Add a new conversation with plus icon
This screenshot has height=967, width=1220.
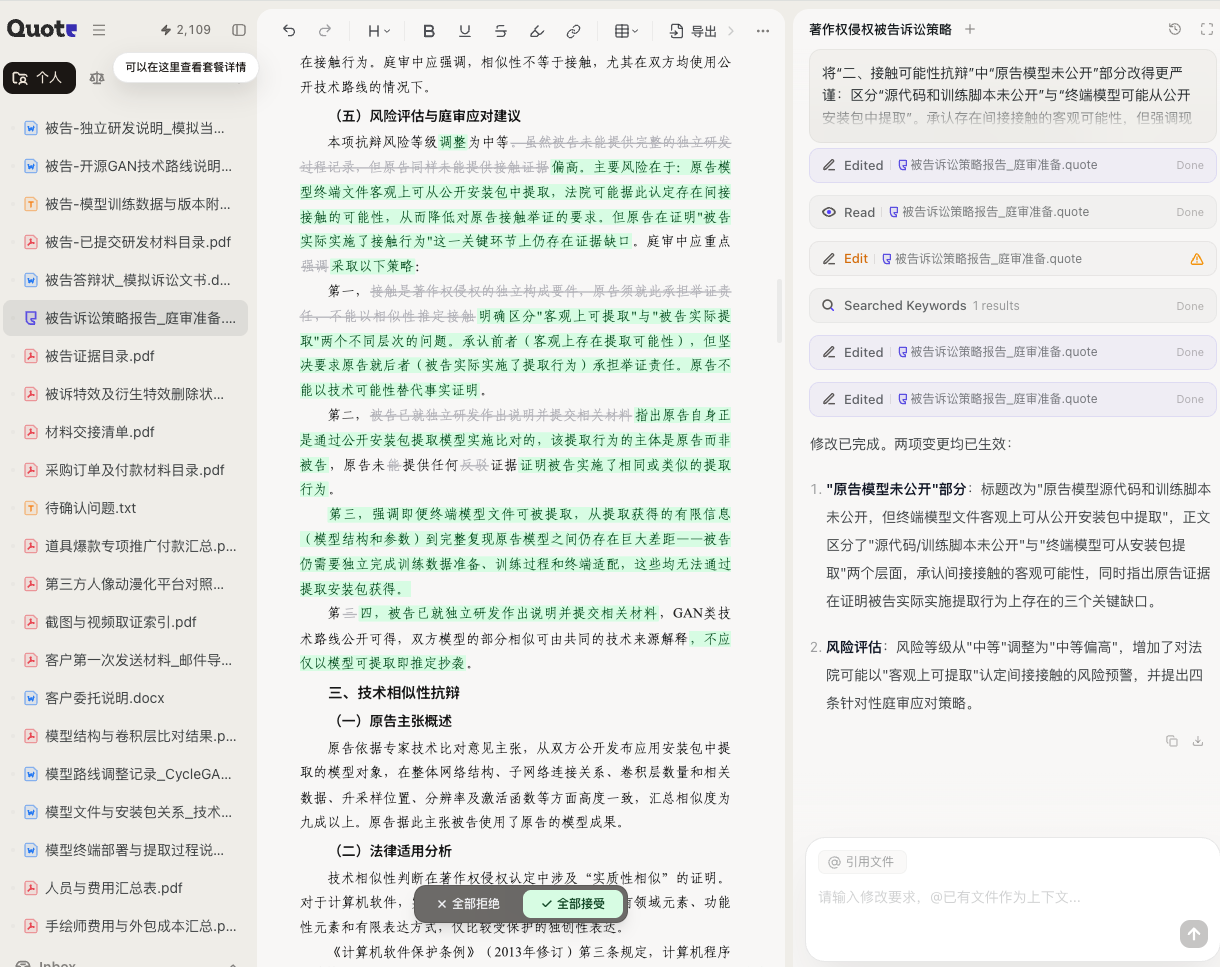pyautogui.click(x=969, y=30)
